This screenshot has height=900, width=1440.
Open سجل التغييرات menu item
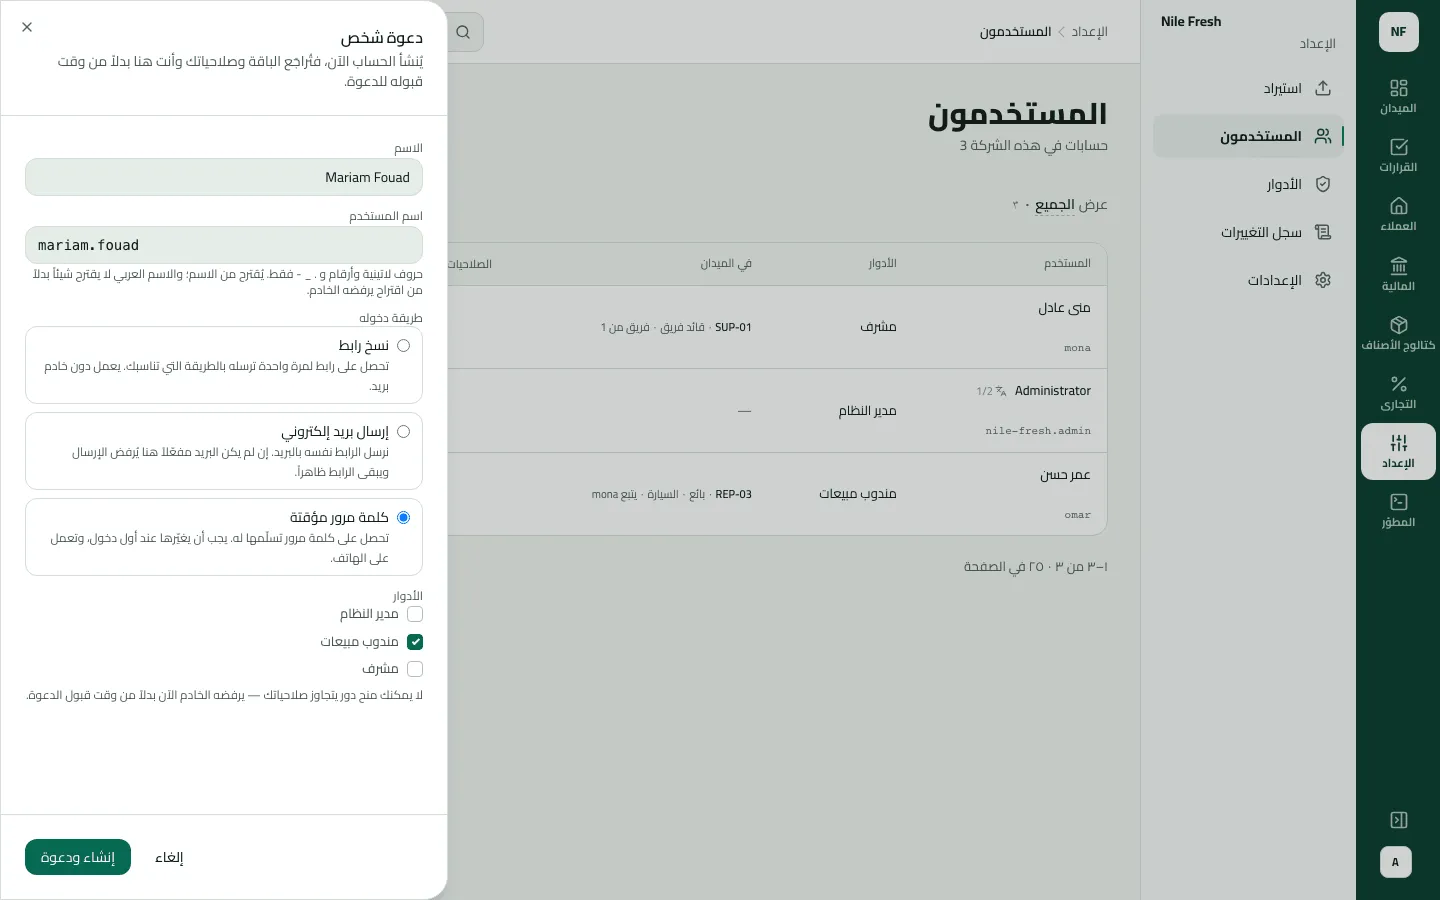(1248, 232)
